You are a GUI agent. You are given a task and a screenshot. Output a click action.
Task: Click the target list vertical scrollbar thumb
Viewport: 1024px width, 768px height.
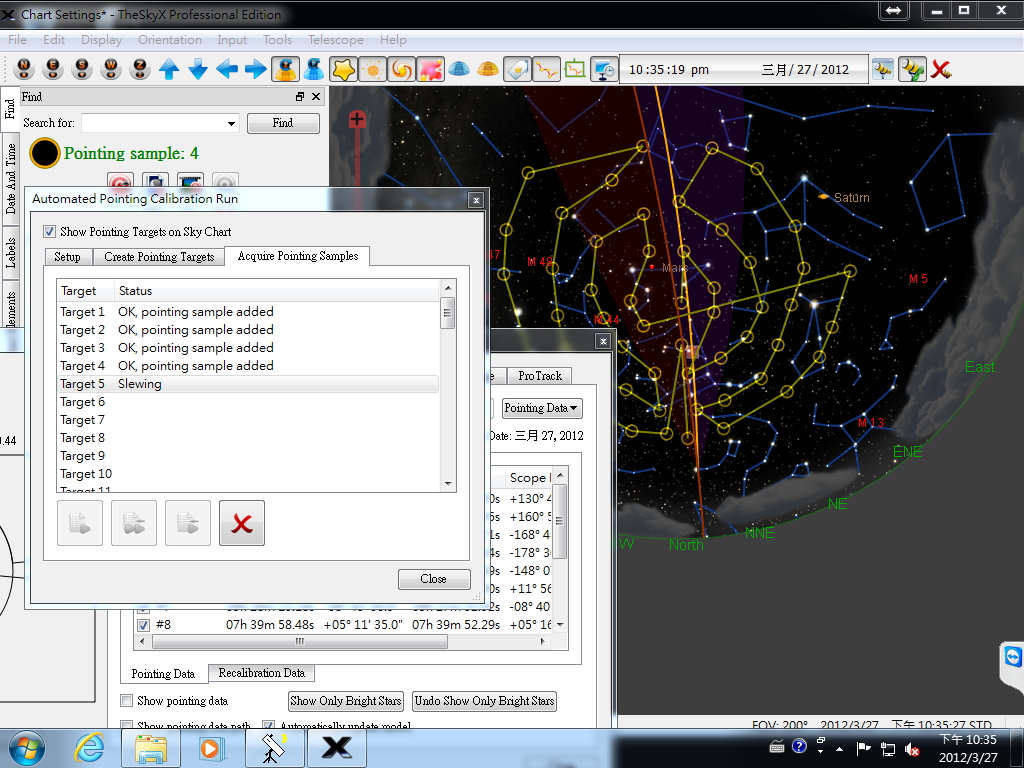point(447,313)
